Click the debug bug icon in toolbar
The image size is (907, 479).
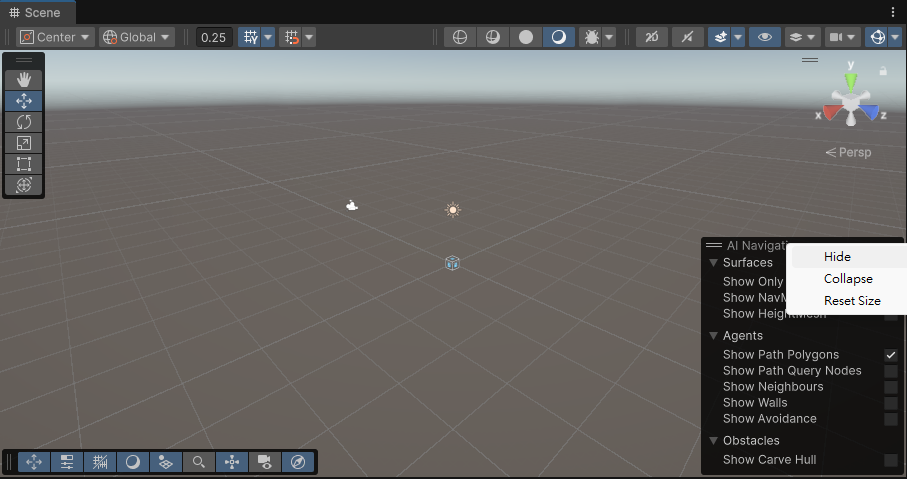pyautogui.click(x=591, y=37)
